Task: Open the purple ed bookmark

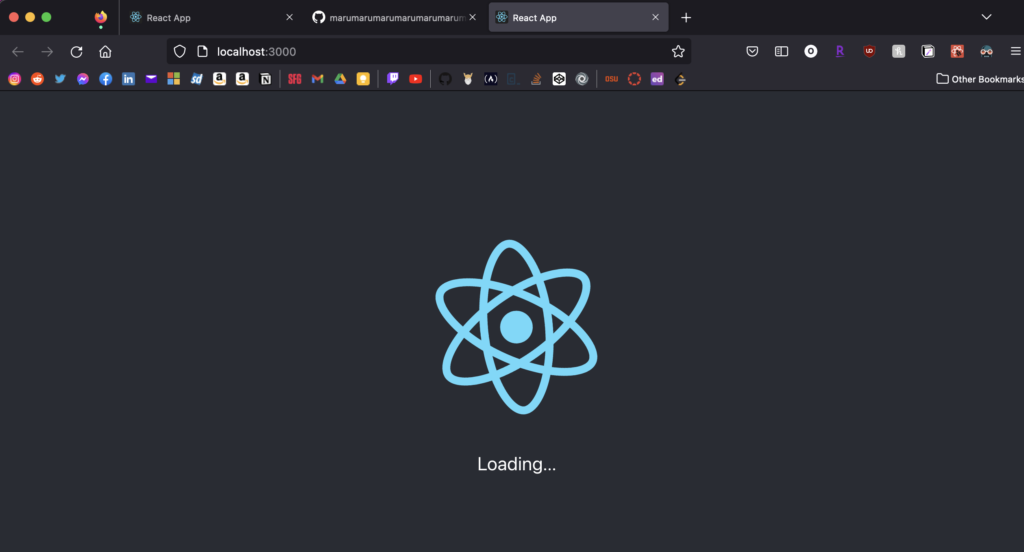Action: tap(657, 79)
